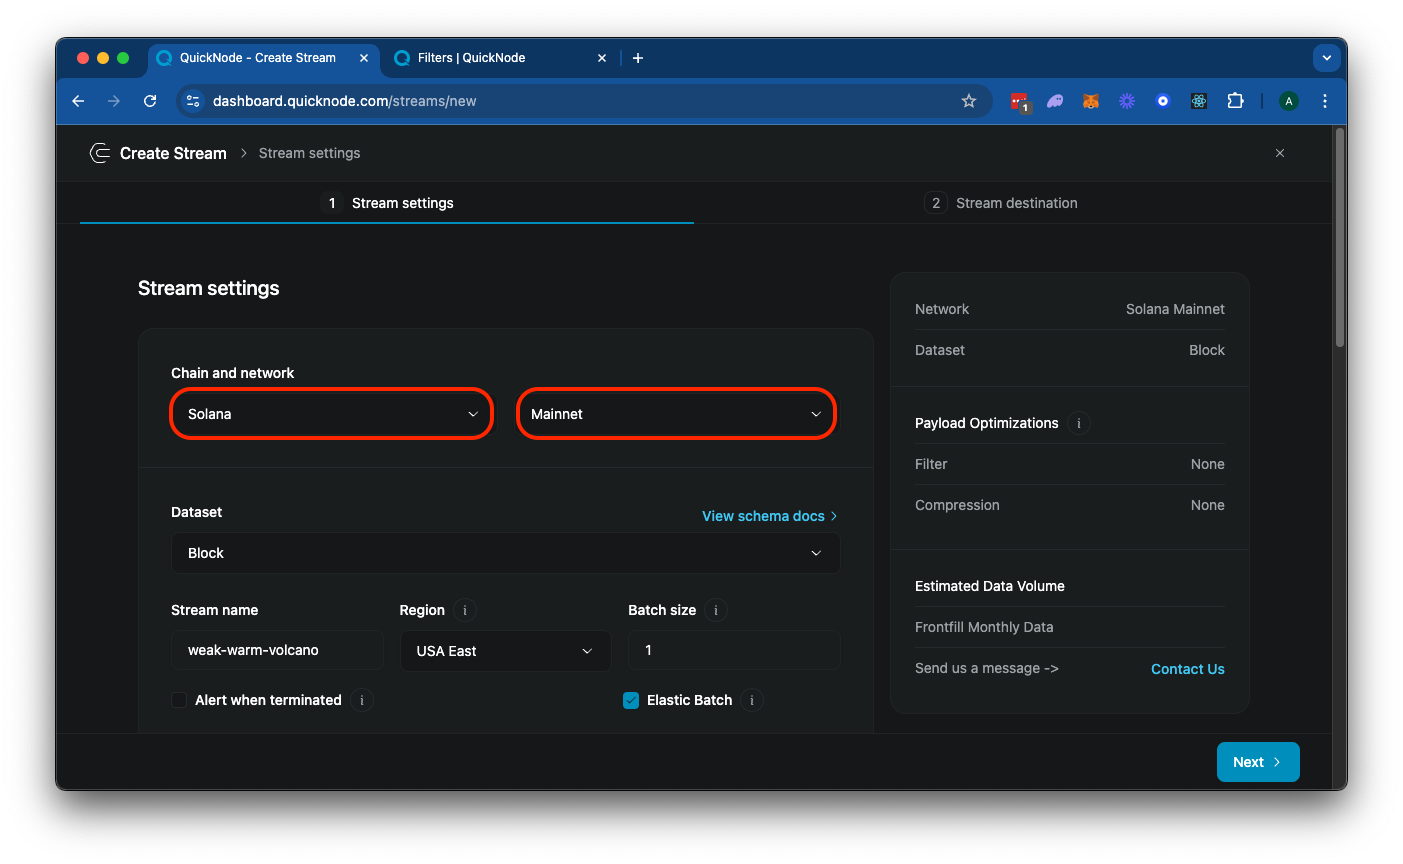Enable Alert when terminated checkbox
This screenshot has height=864, width=1403.
[179, 700]
